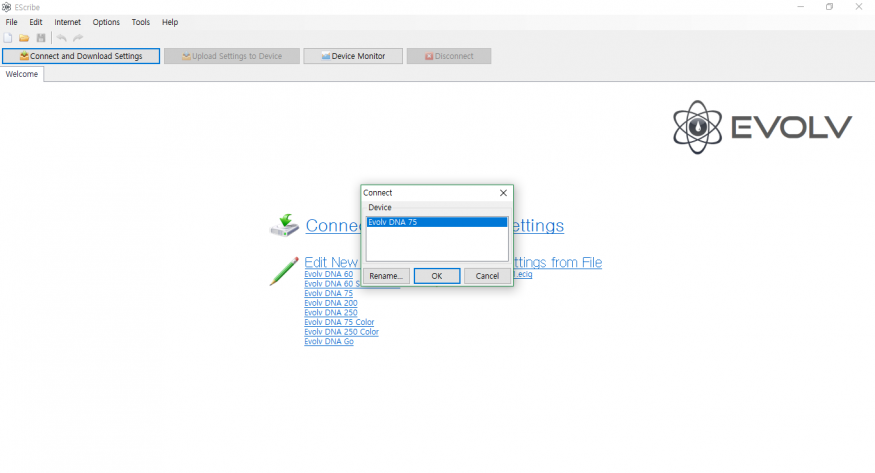This screenshot has height=473, width=875.
Task: Click the green download drive icon
Action: click(x=285, y=225)
